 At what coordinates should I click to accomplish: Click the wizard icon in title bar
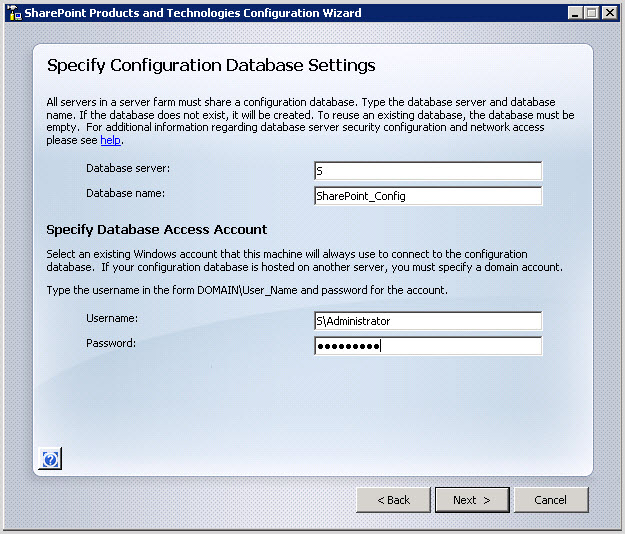click(14, 13)
